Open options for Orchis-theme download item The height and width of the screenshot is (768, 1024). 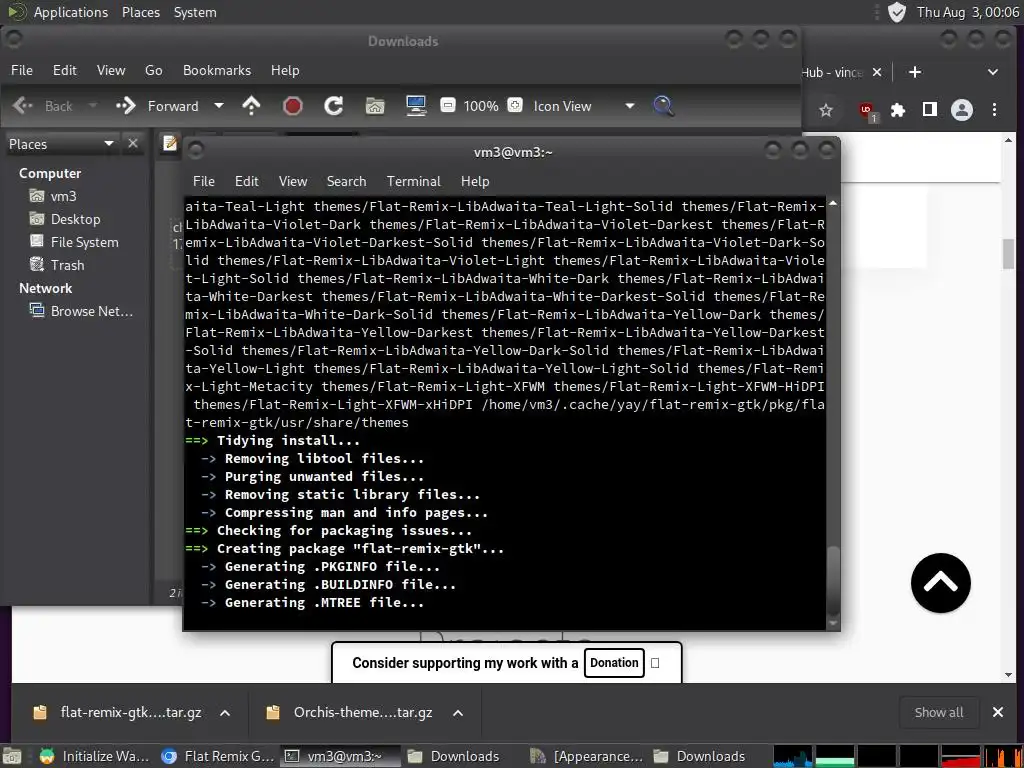click(458, 712)
